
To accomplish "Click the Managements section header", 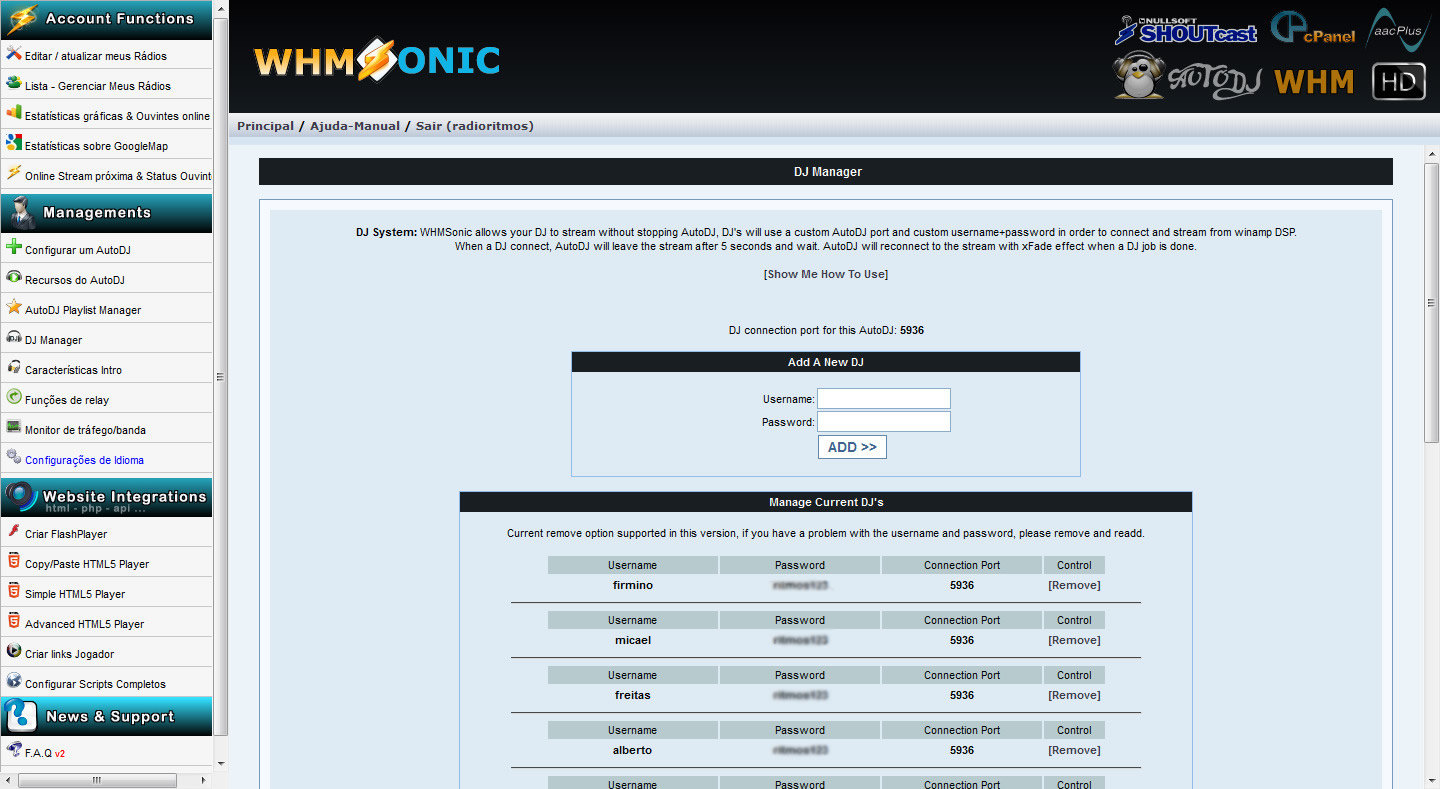I will [106, 213].
